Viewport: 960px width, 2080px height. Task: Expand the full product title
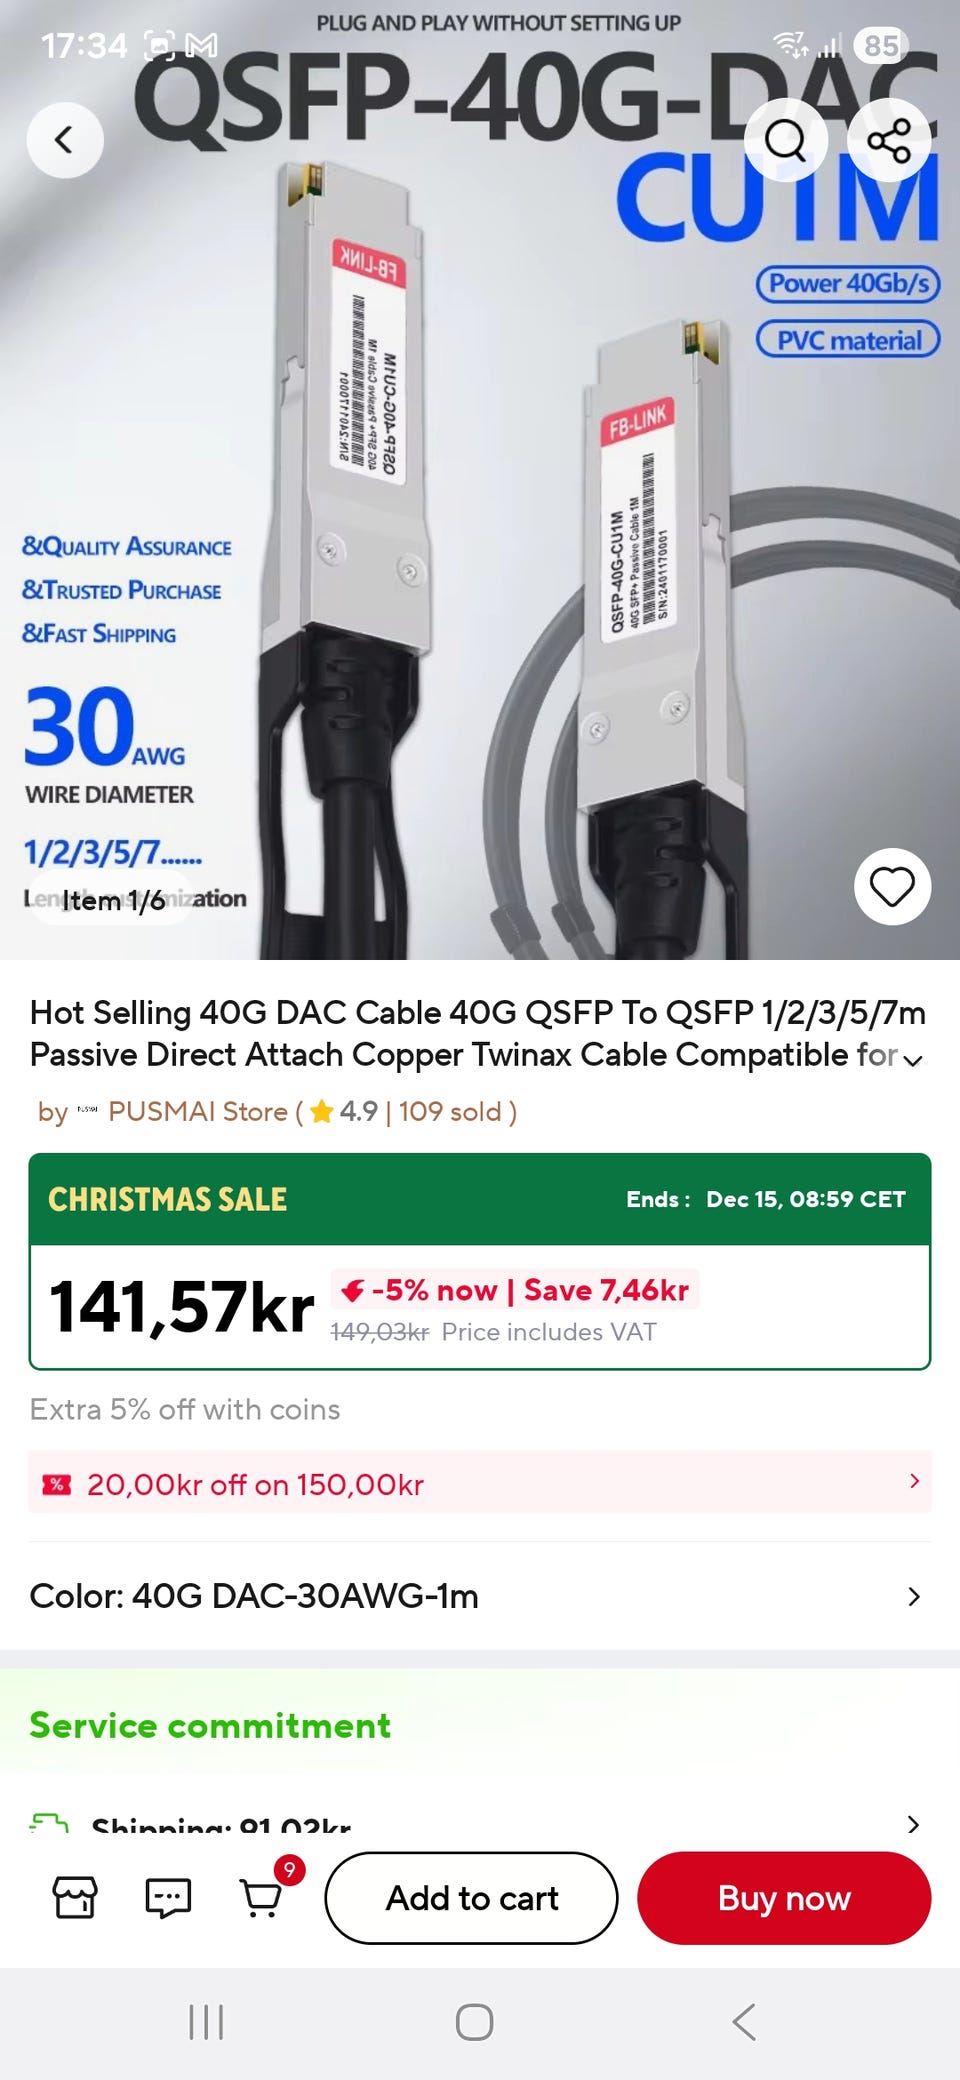tap(912, 1060)
